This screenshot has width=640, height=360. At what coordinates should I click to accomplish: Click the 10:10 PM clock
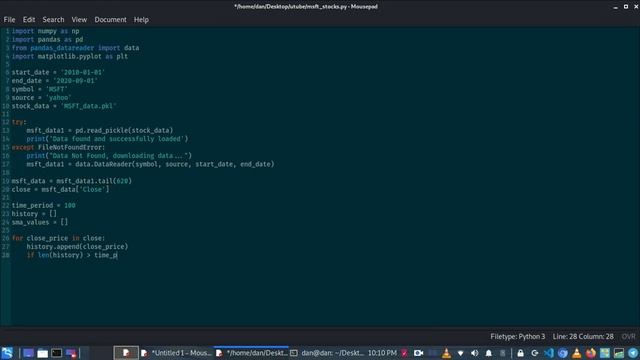[382, 353]
